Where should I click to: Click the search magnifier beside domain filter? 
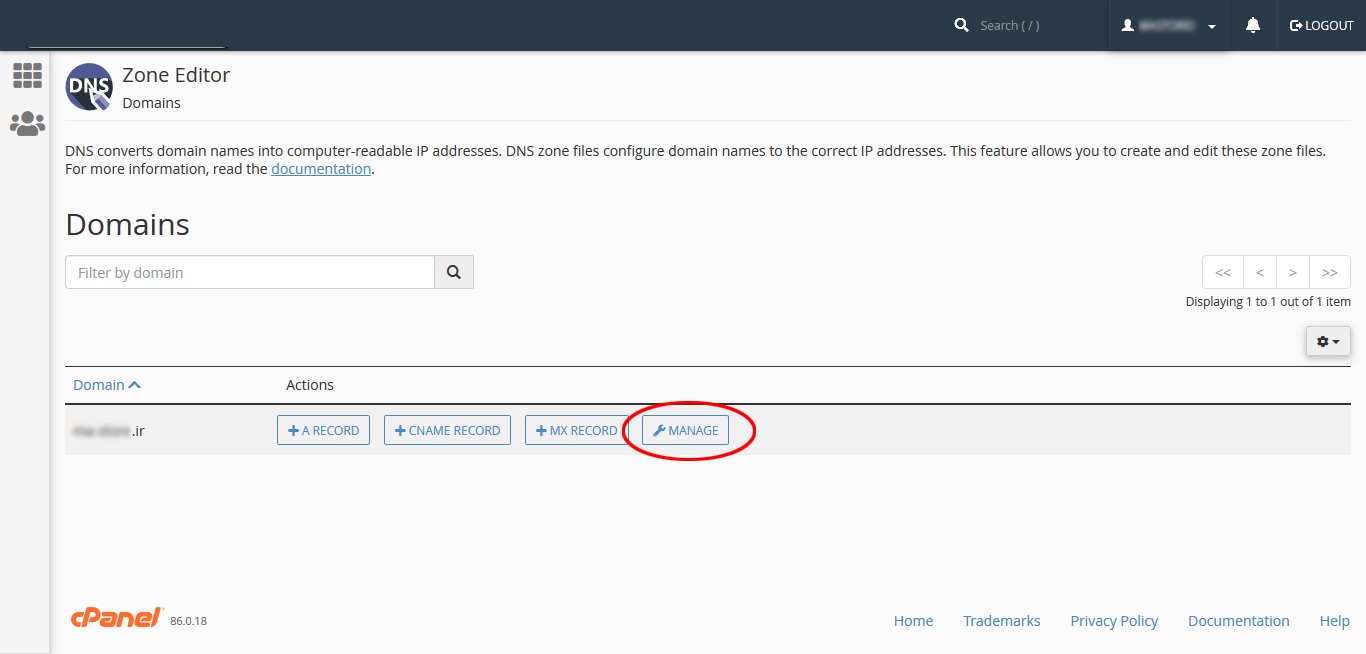click(x=454, y=272)
